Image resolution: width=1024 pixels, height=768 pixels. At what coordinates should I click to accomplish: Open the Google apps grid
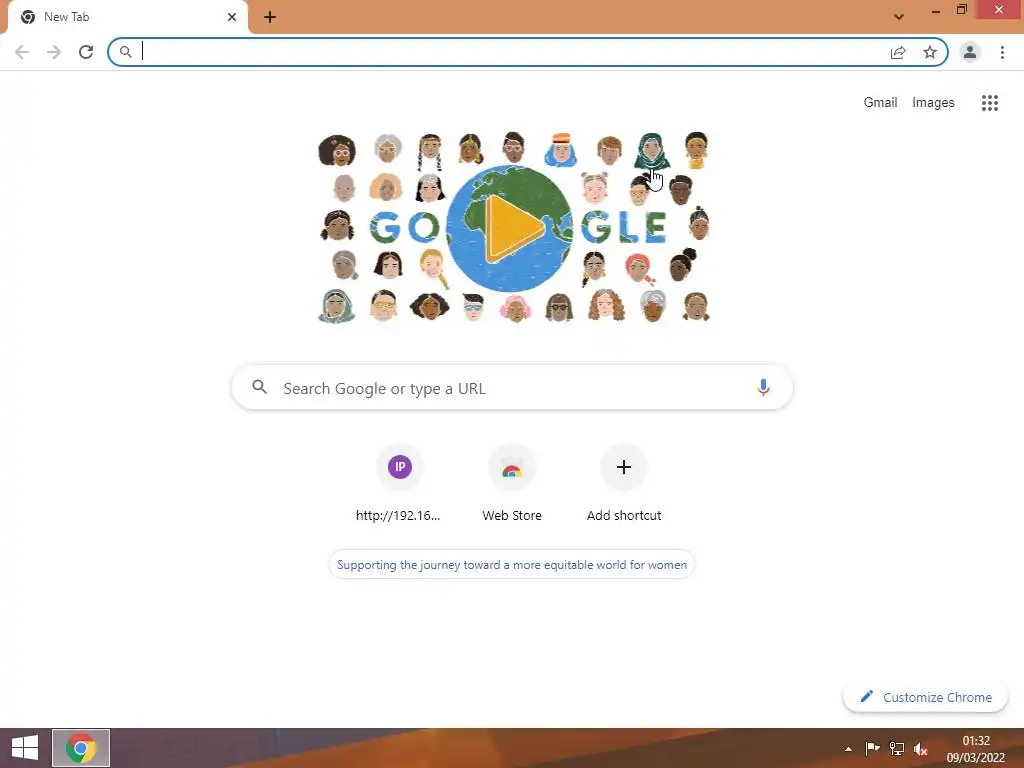[x=989, y=103]
